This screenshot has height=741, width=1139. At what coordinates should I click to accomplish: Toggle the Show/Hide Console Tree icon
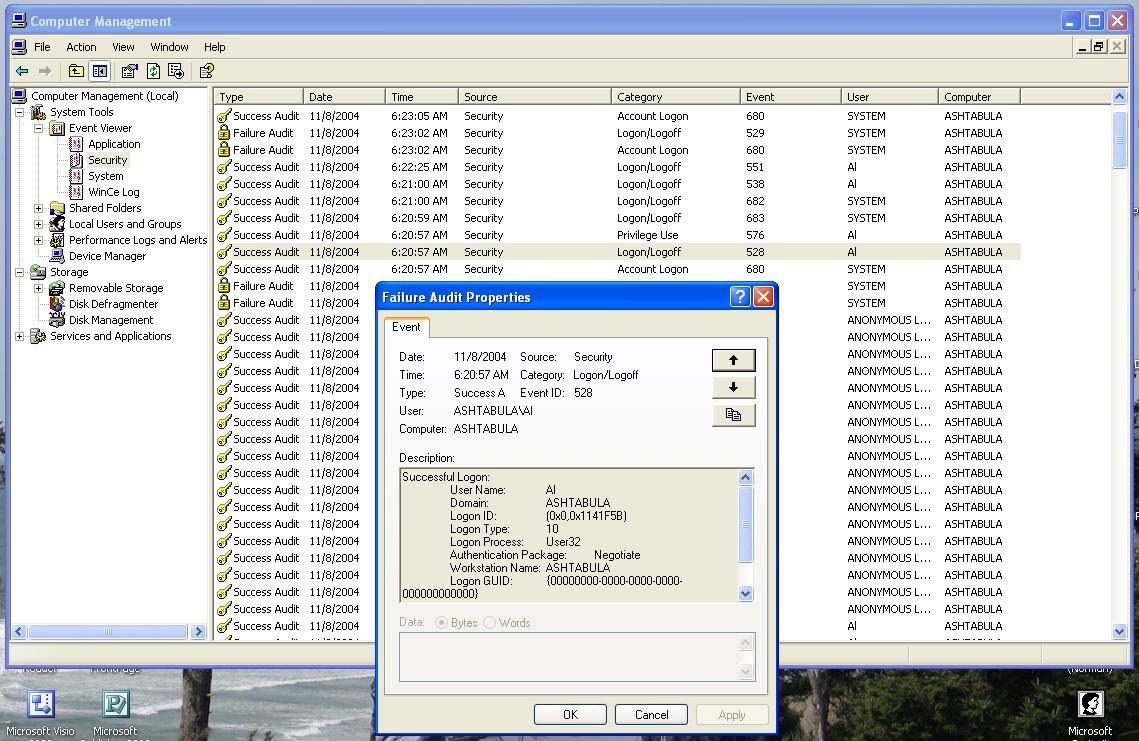100,71
